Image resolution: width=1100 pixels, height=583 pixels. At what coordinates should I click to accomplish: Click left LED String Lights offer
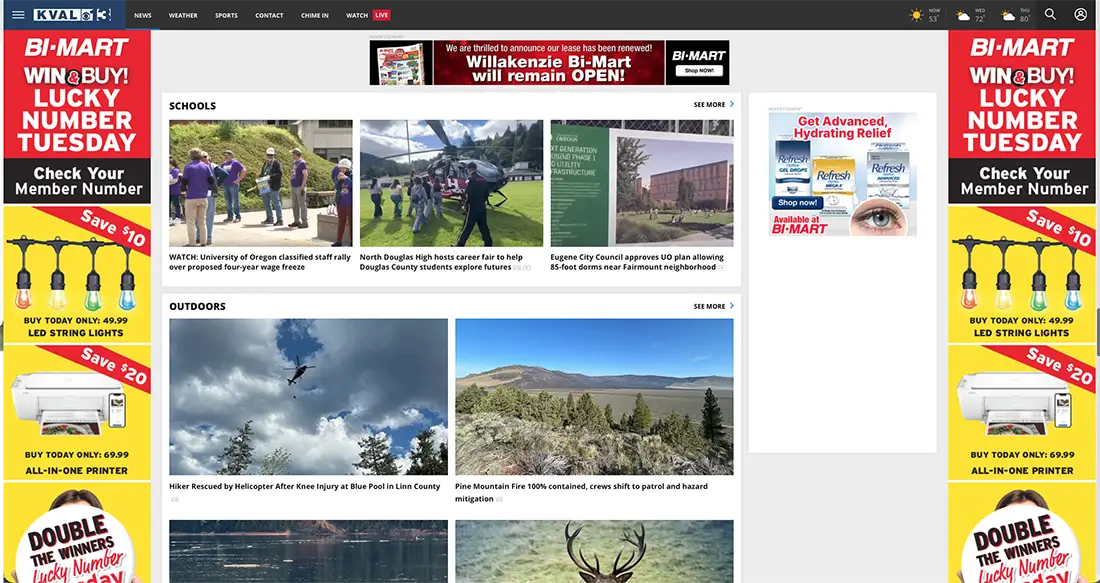click(x=77, y=274)
